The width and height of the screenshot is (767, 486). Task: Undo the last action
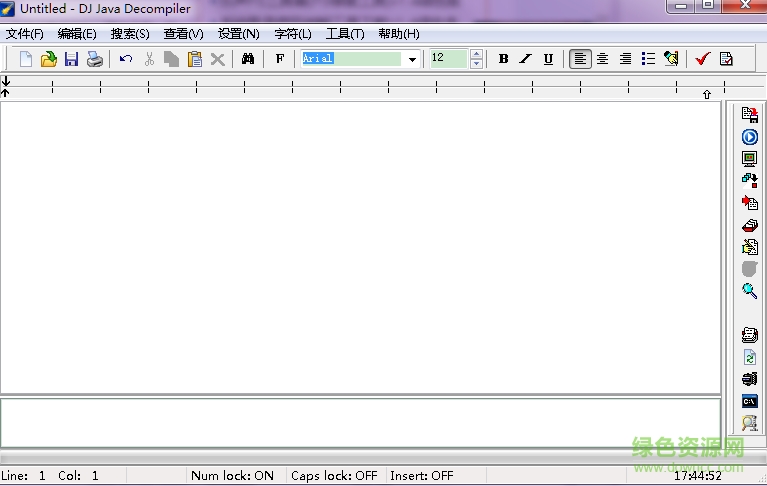pos(126,59)
